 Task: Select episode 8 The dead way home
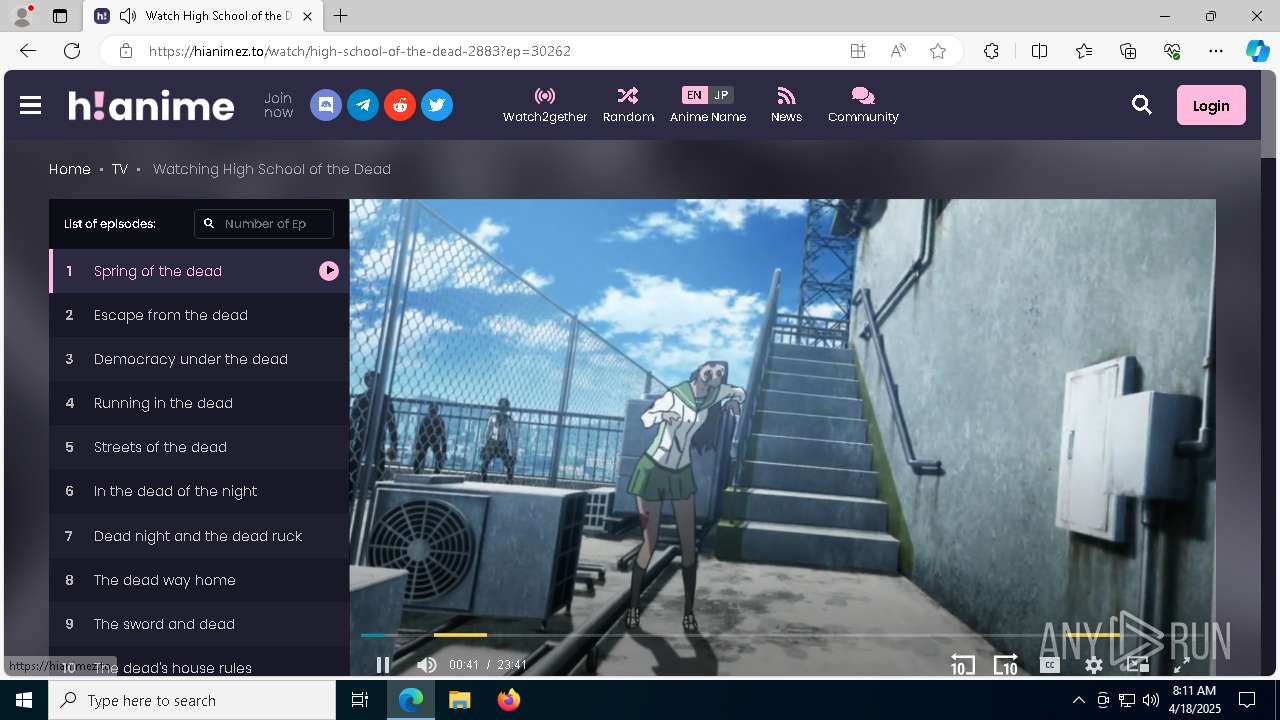(x=199, y=580)
